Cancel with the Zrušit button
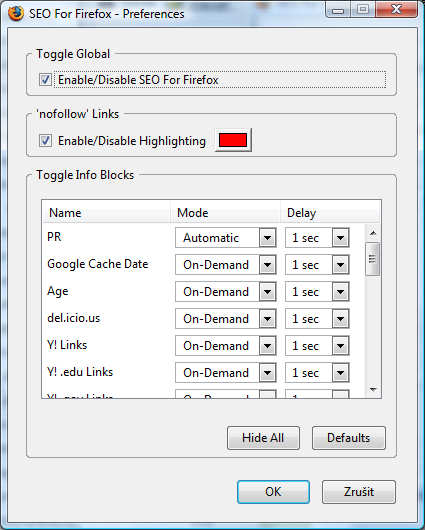Screen dimensions: 425x530 [359, 492]
